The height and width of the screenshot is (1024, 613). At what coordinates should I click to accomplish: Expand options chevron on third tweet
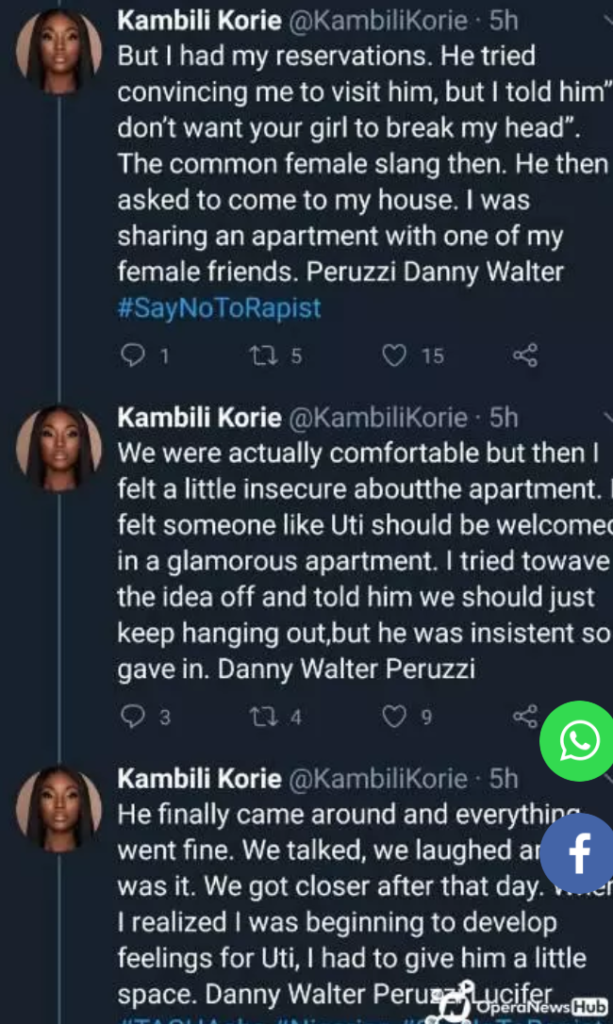(606, 778)
